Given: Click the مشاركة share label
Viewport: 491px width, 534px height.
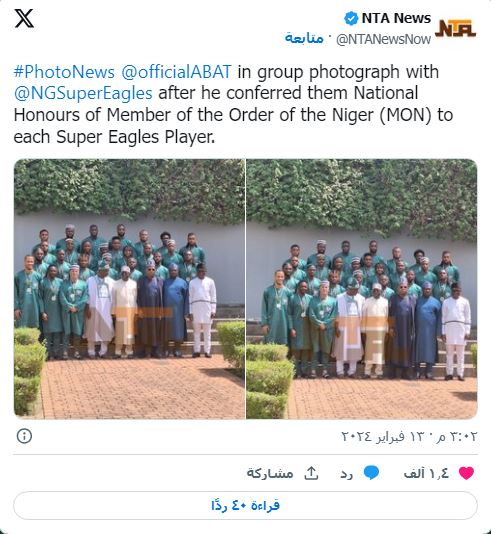Looking at the screenshot, I should click(x=270, y=473).
